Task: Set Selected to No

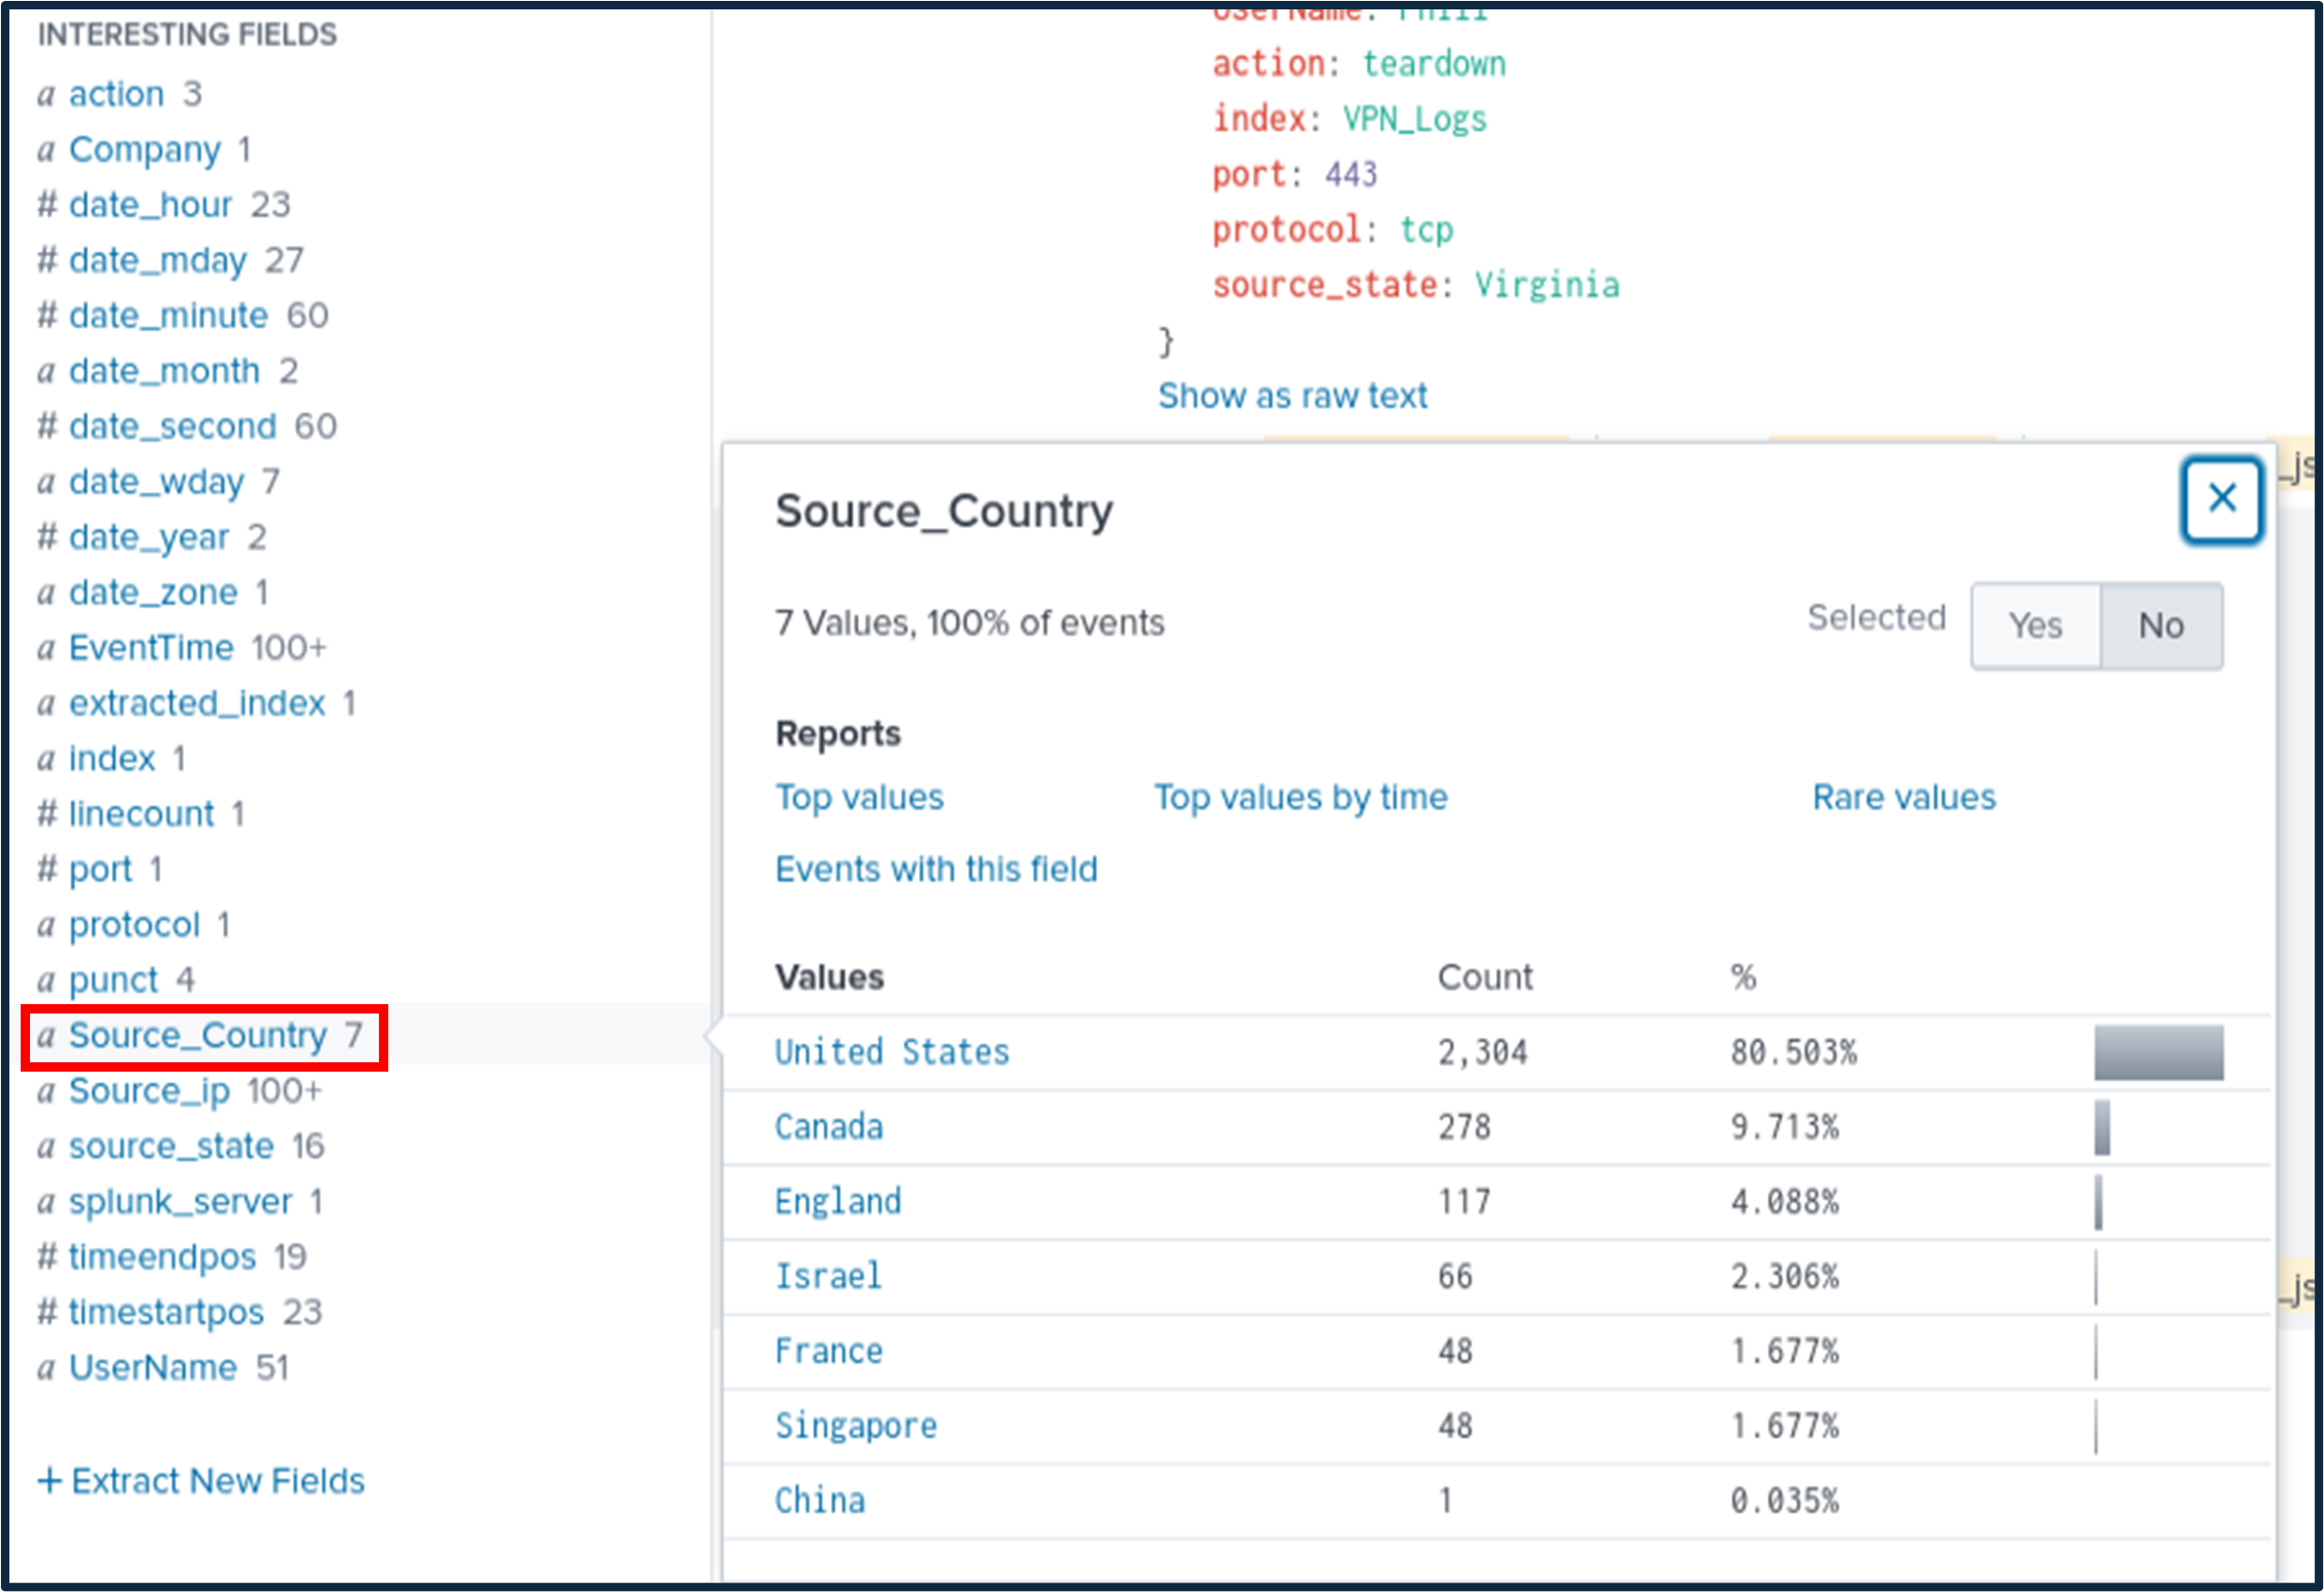Action: (x=2160, y=626)
